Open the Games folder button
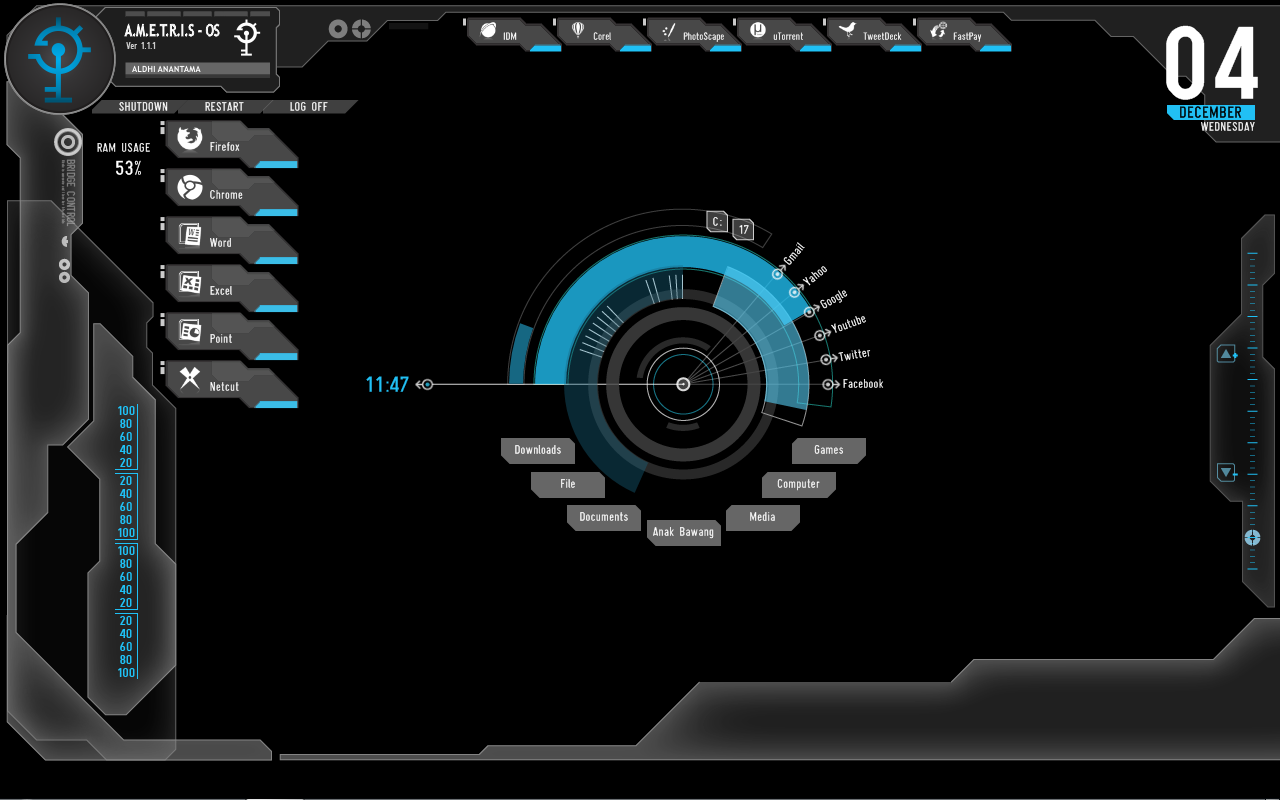Screen dimensions: 1280x800 click(x=828, y=450)
